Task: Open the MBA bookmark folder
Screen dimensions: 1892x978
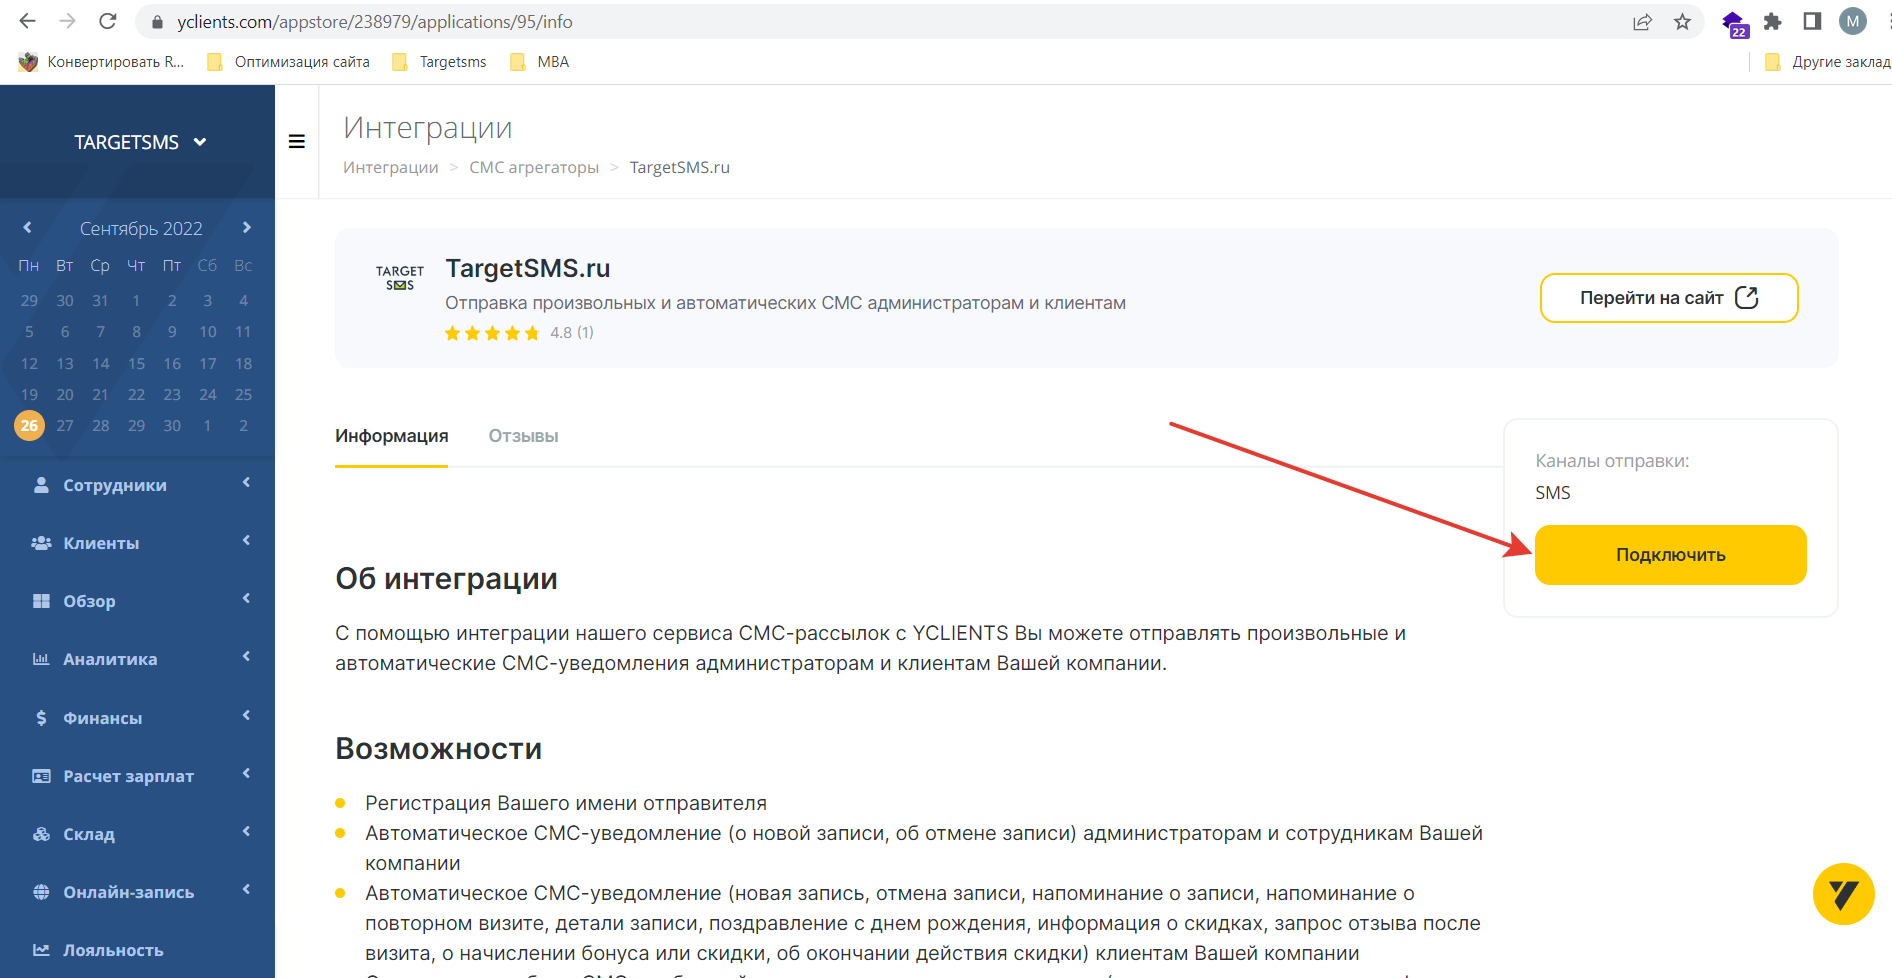Action: click(x=539, y=62)
